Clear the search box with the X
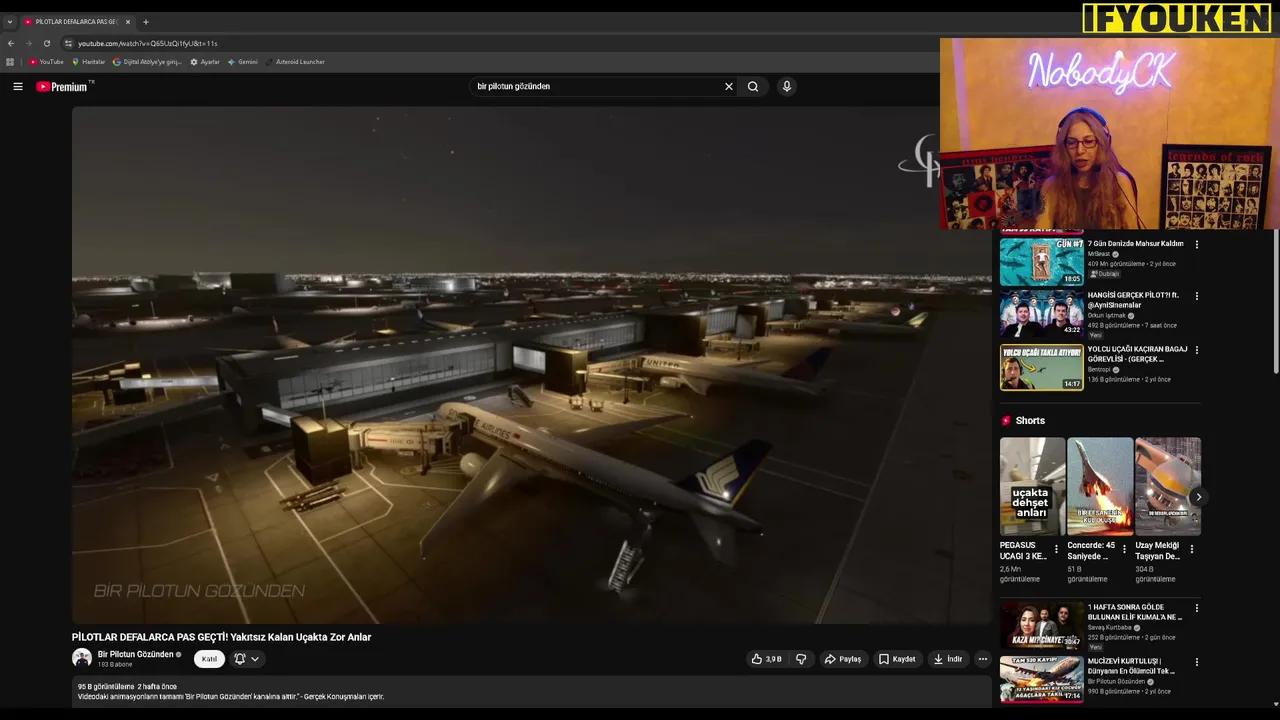The width and height of the screenshot is (1280, 720). pos(729,86)
